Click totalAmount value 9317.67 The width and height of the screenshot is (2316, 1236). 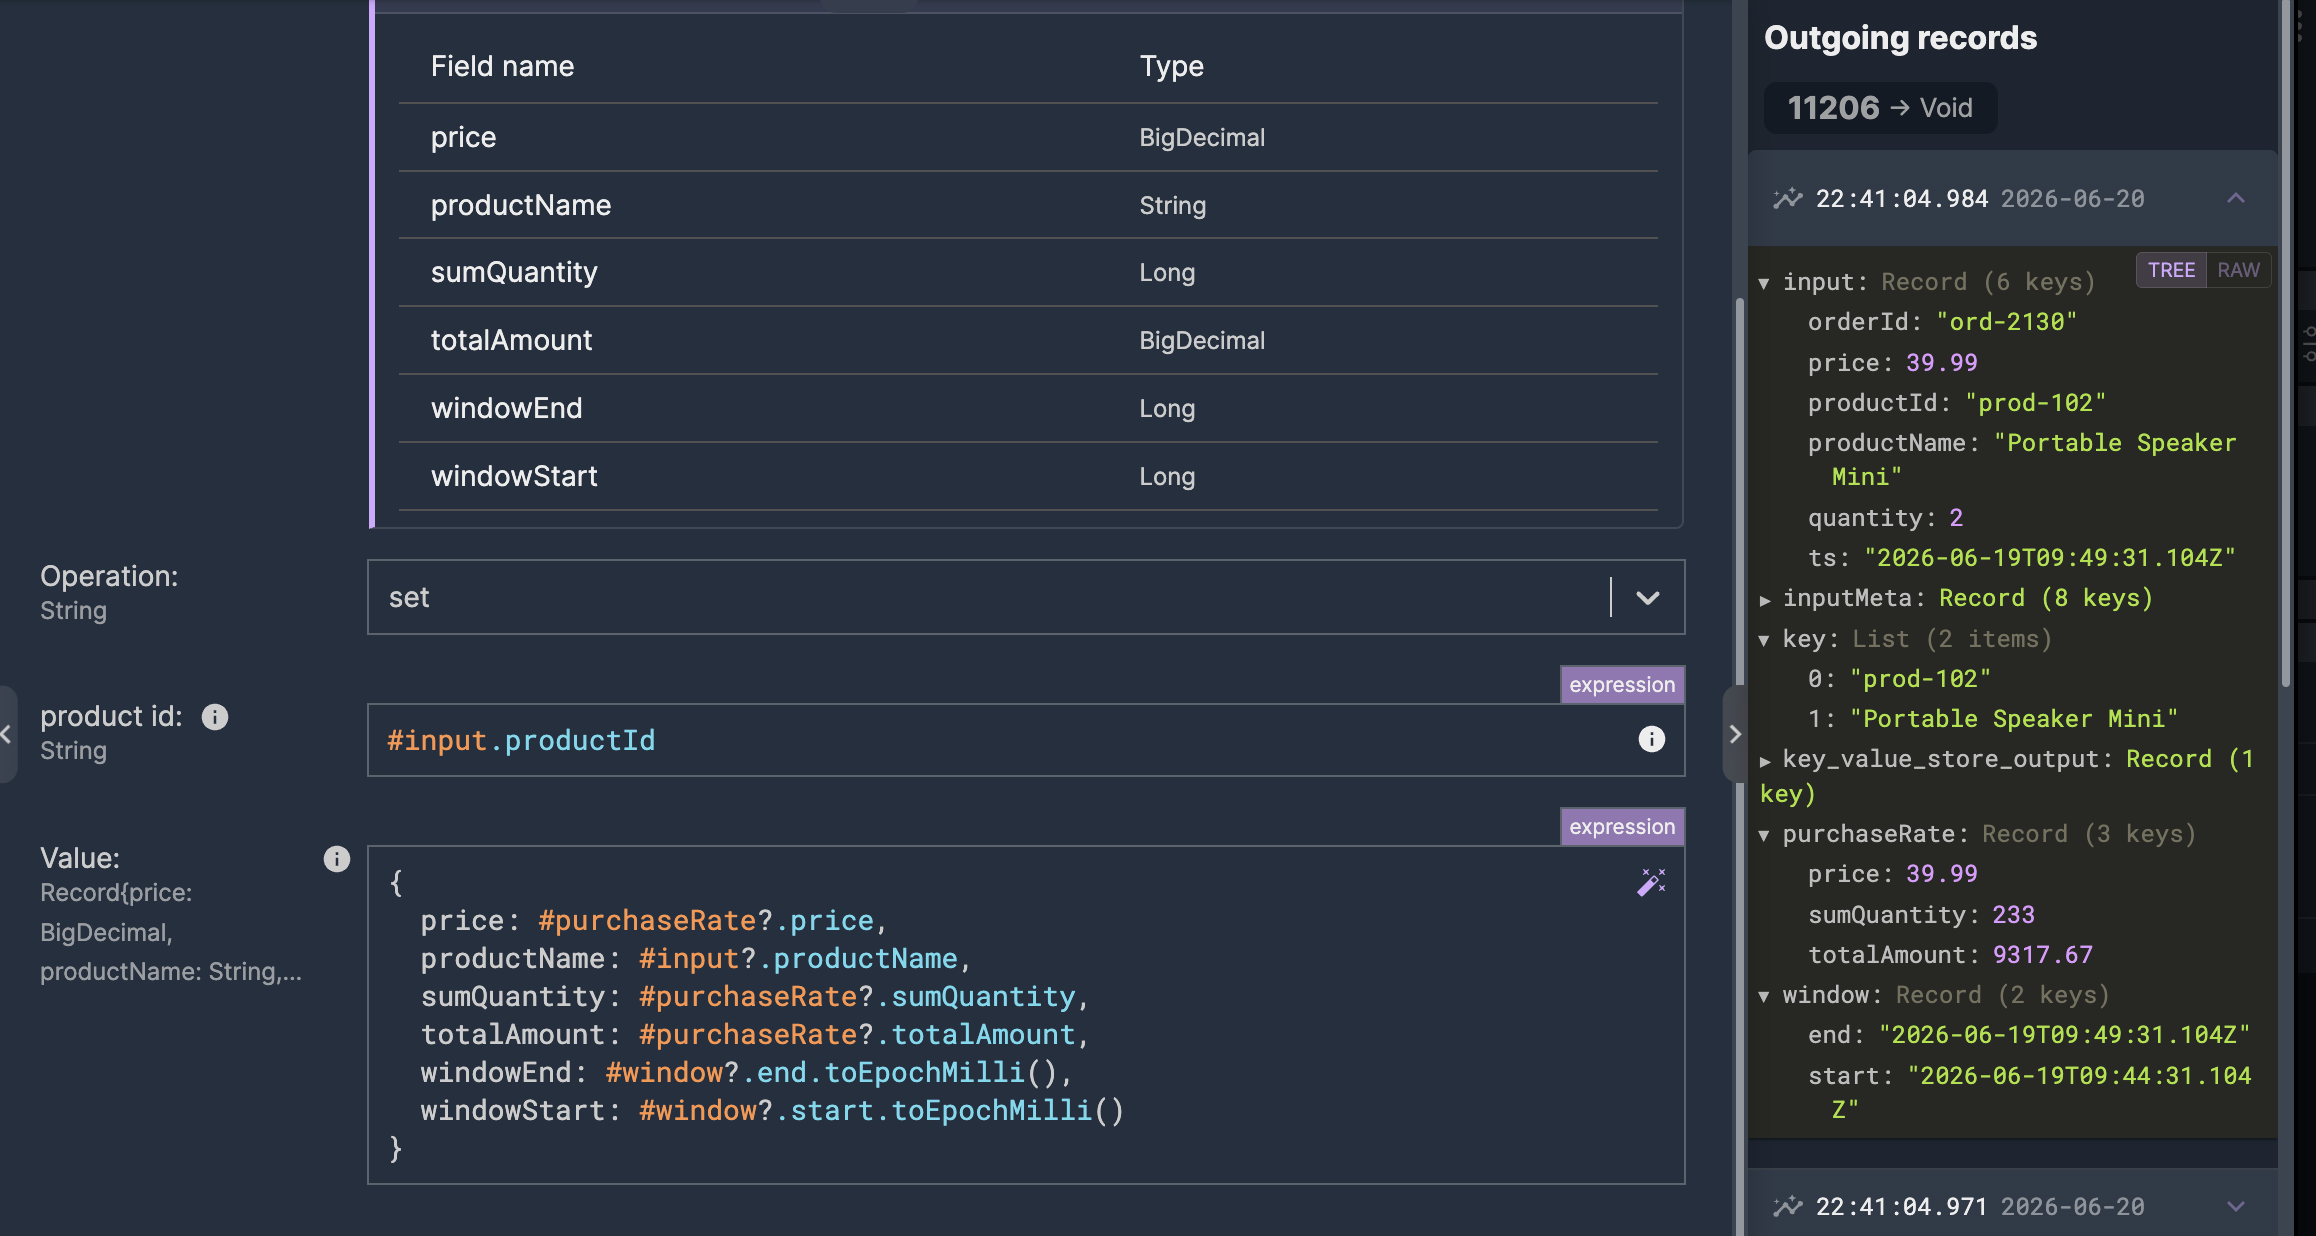(2042, 955)
